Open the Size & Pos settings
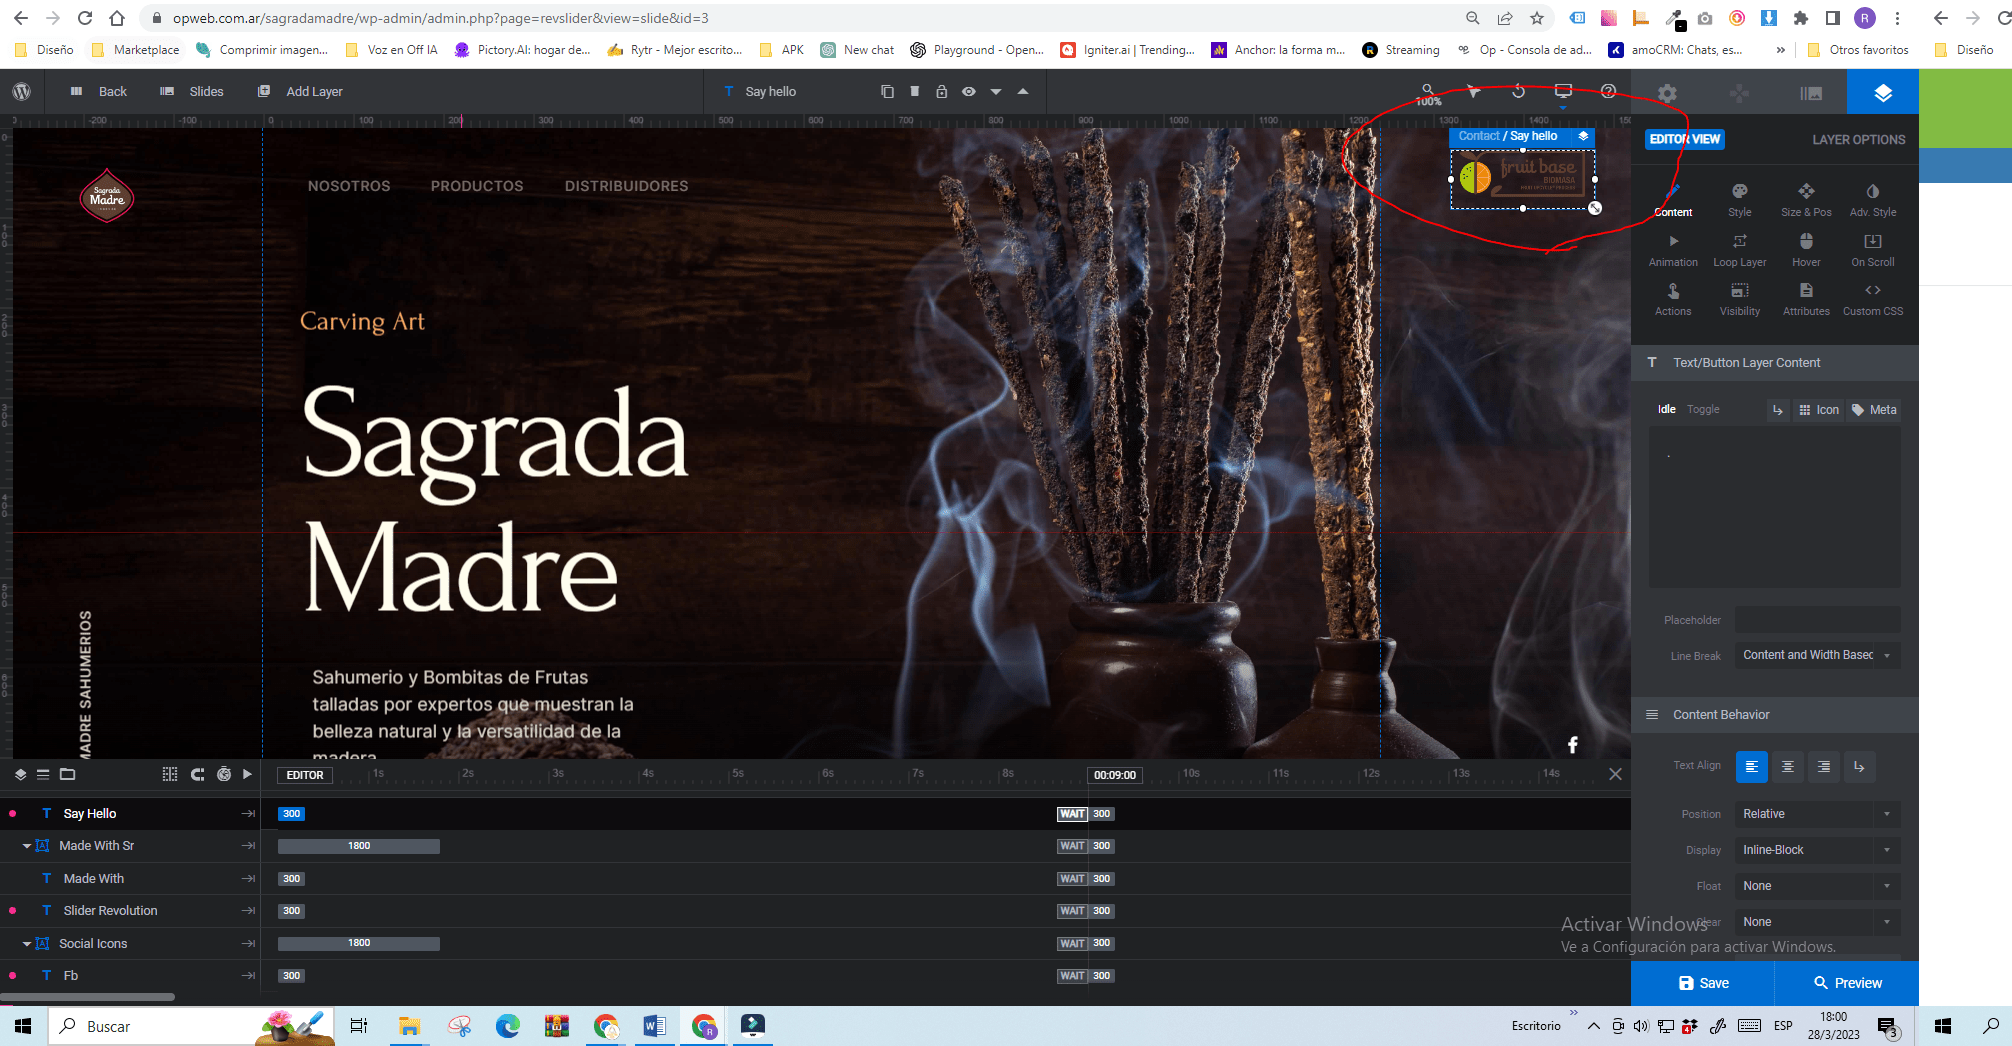The width and height of the screenshot is (2012, 1046). tap(1806, 200)
